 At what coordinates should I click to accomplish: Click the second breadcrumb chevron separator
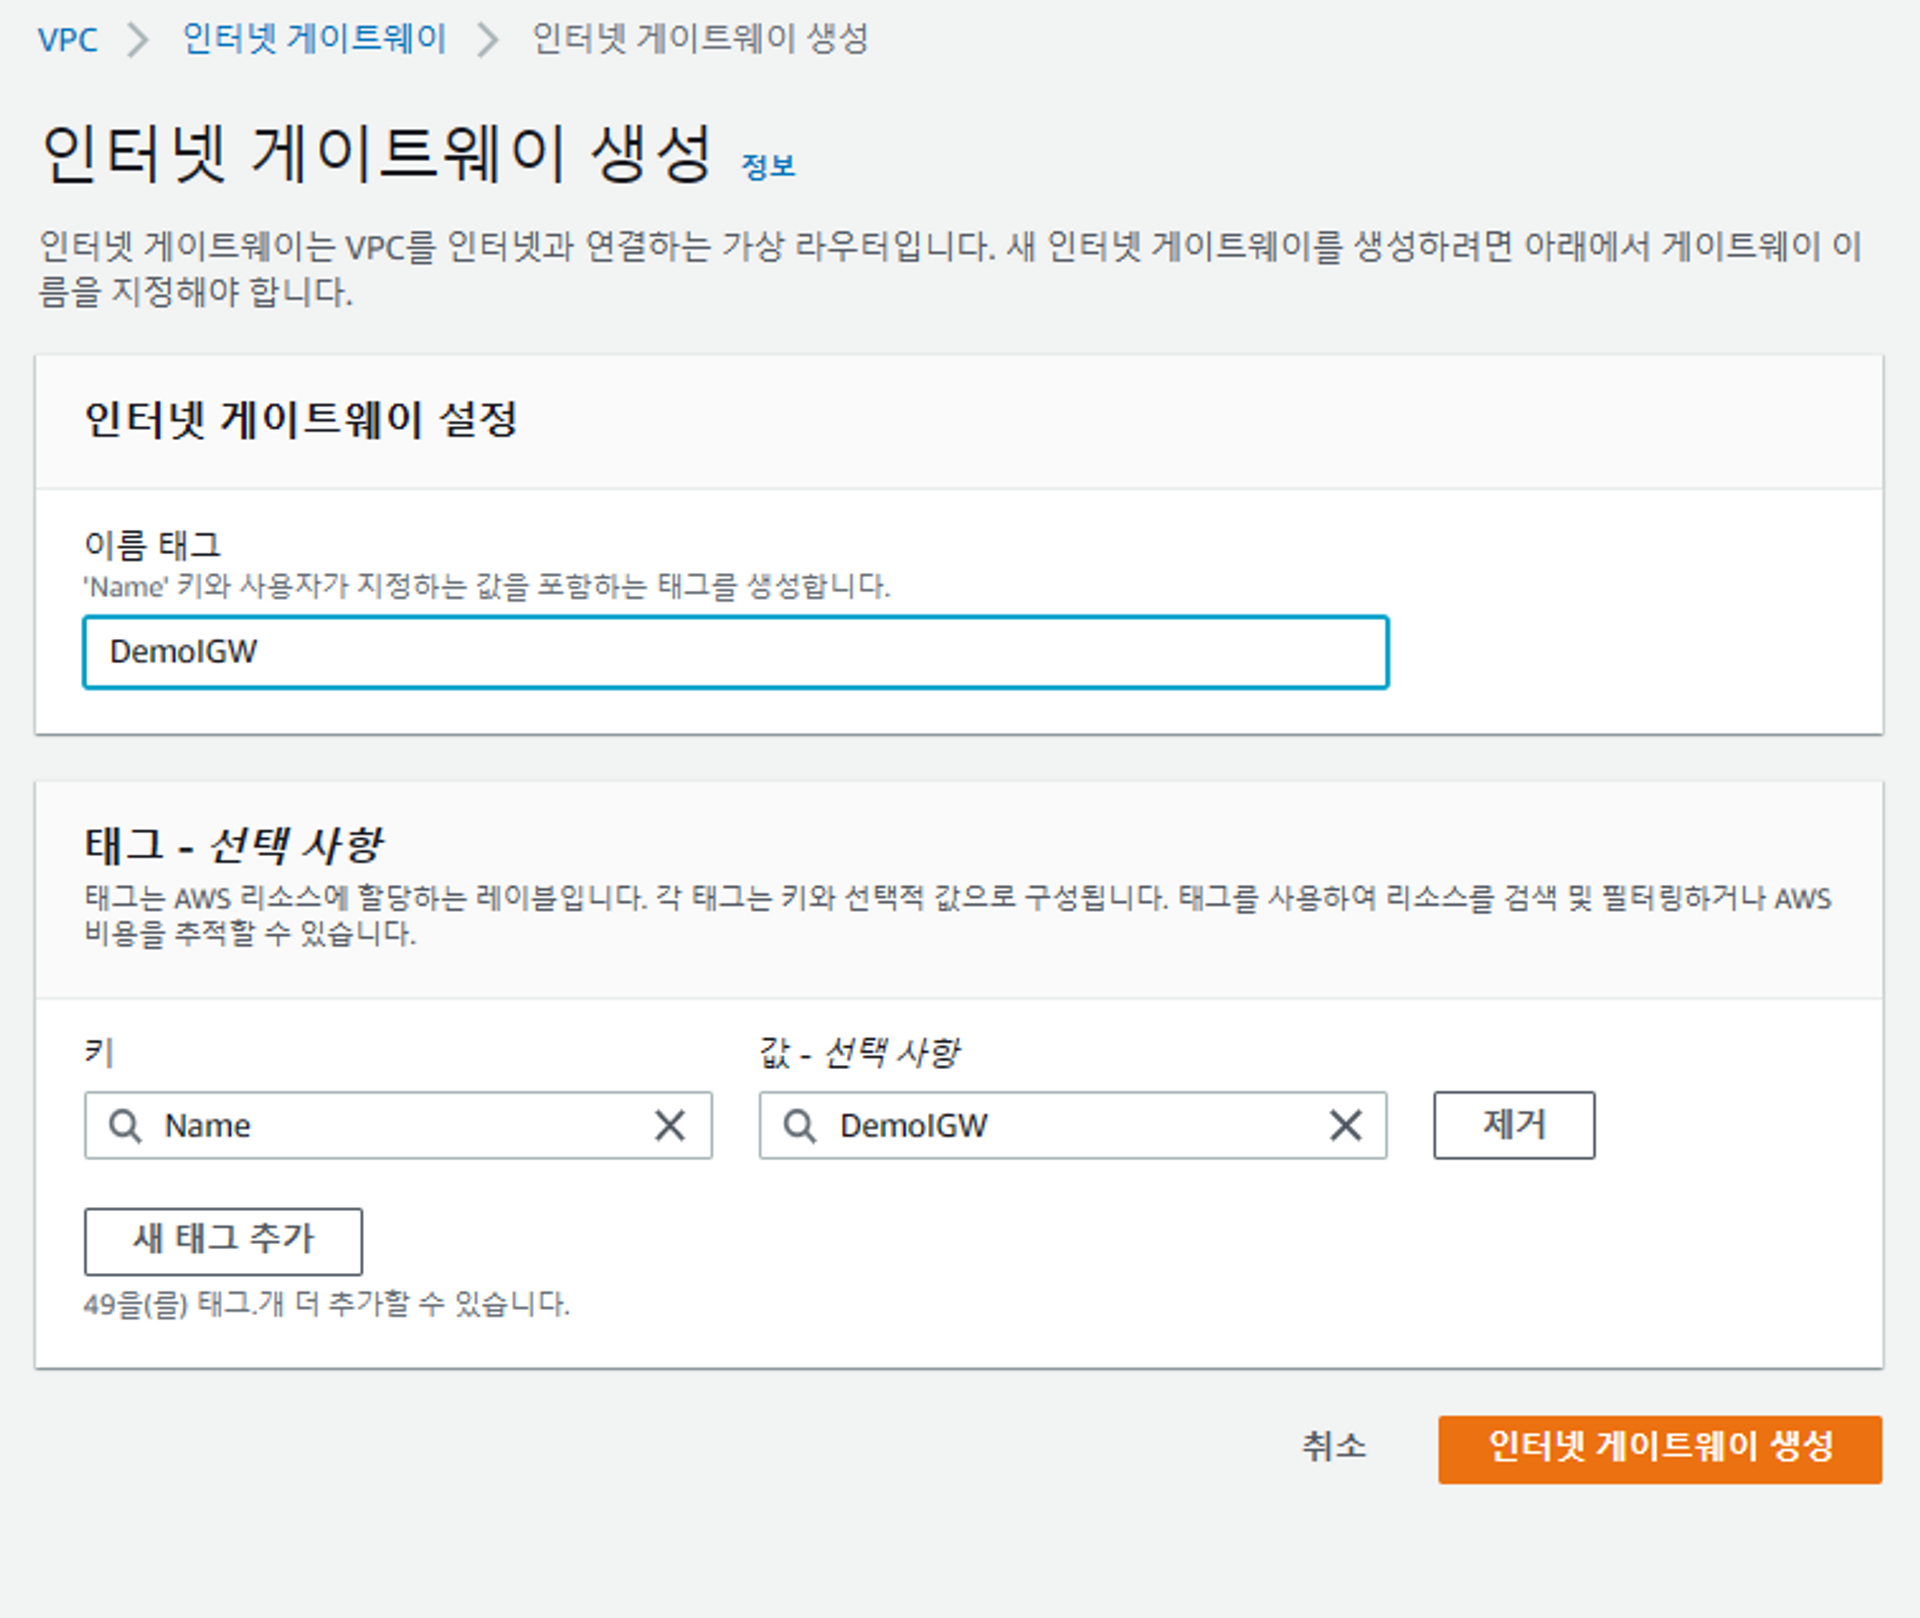pyautogui.click(x=487, y=40)
